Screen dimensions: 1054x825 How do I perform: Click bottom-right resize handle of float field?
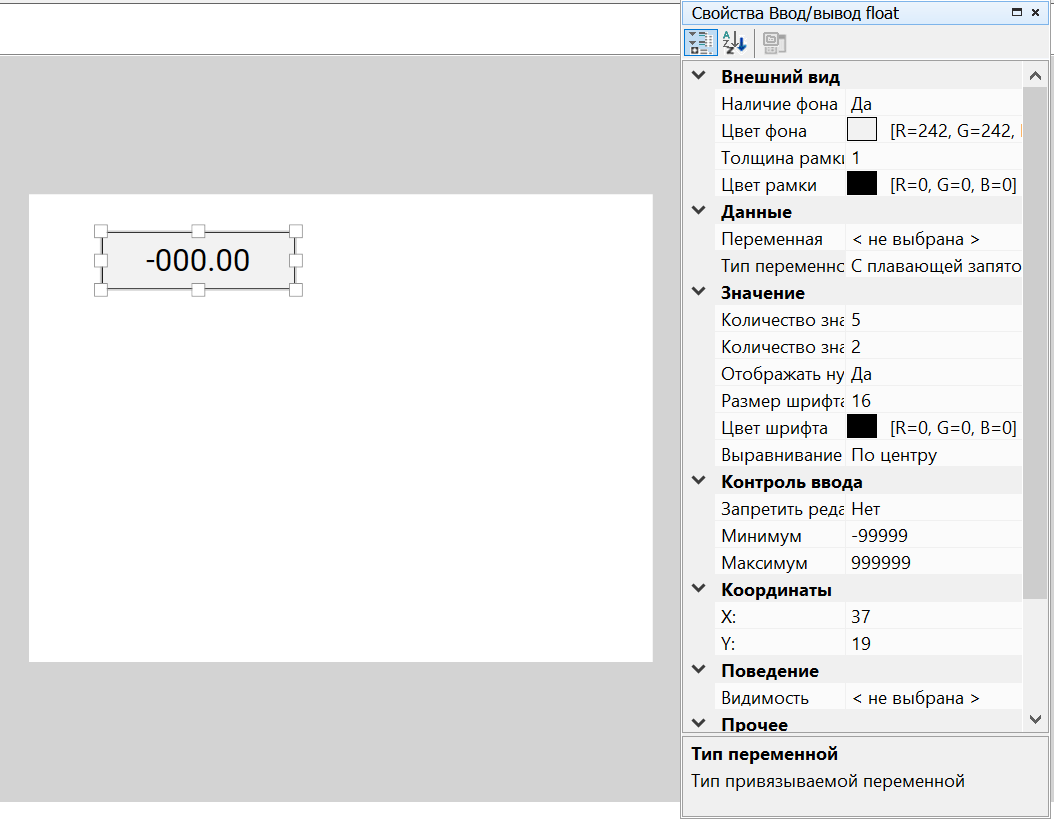296,290
